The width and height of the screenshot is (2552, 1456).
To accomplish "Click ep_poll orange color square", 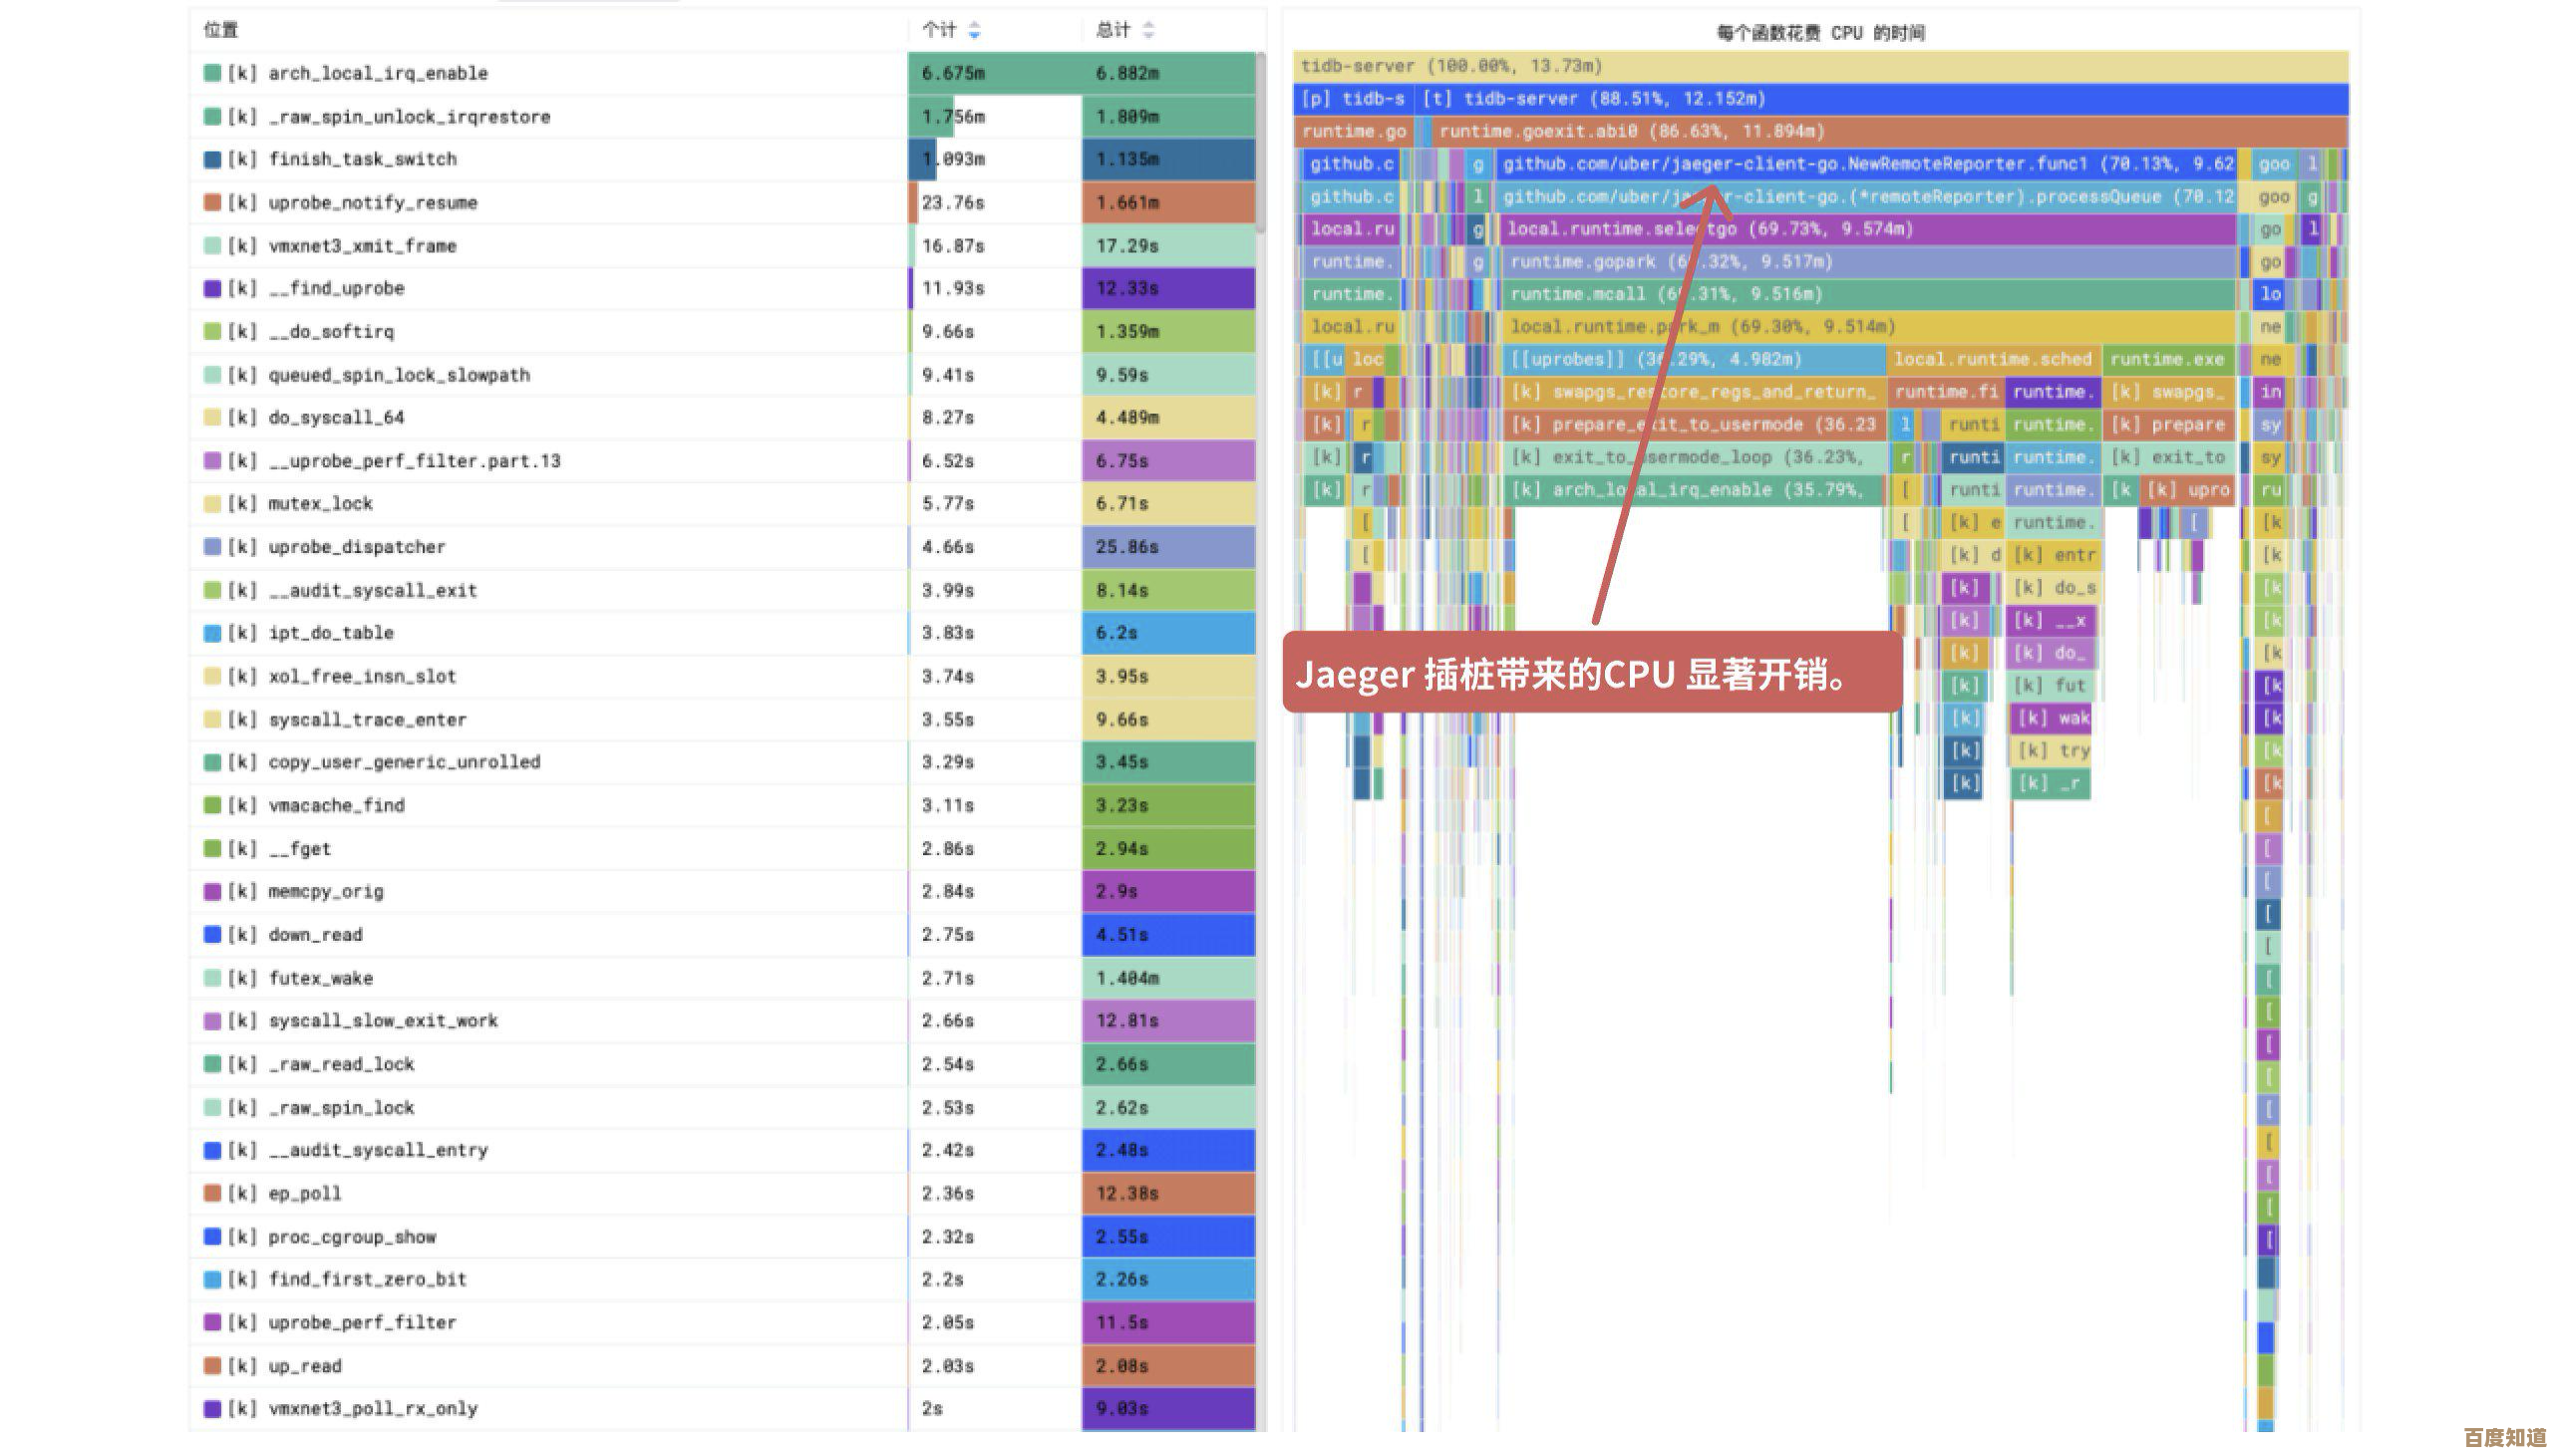I will pyautogui.click(x=212, y=1193).
